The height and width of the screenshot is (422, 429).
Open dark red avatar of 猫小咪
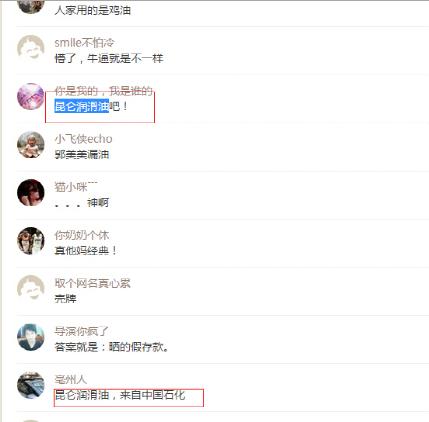[x=31, y=193]
